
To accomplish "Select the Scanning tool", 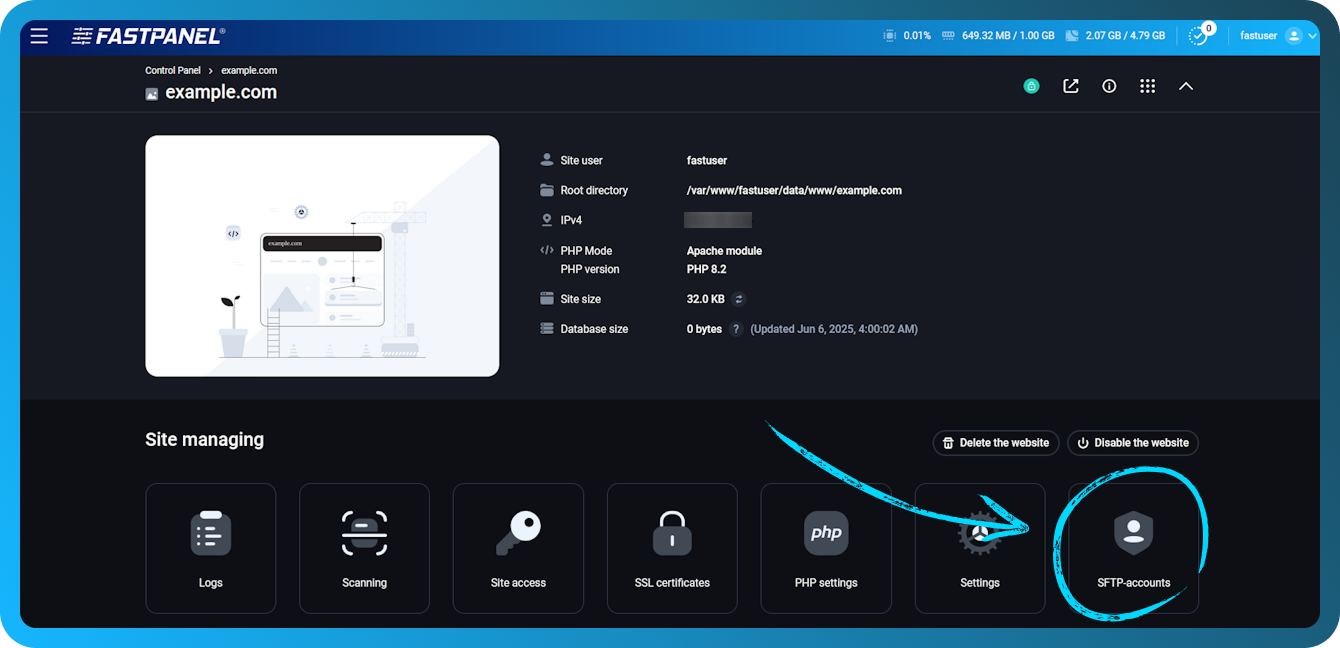I will tap(364, 548).
